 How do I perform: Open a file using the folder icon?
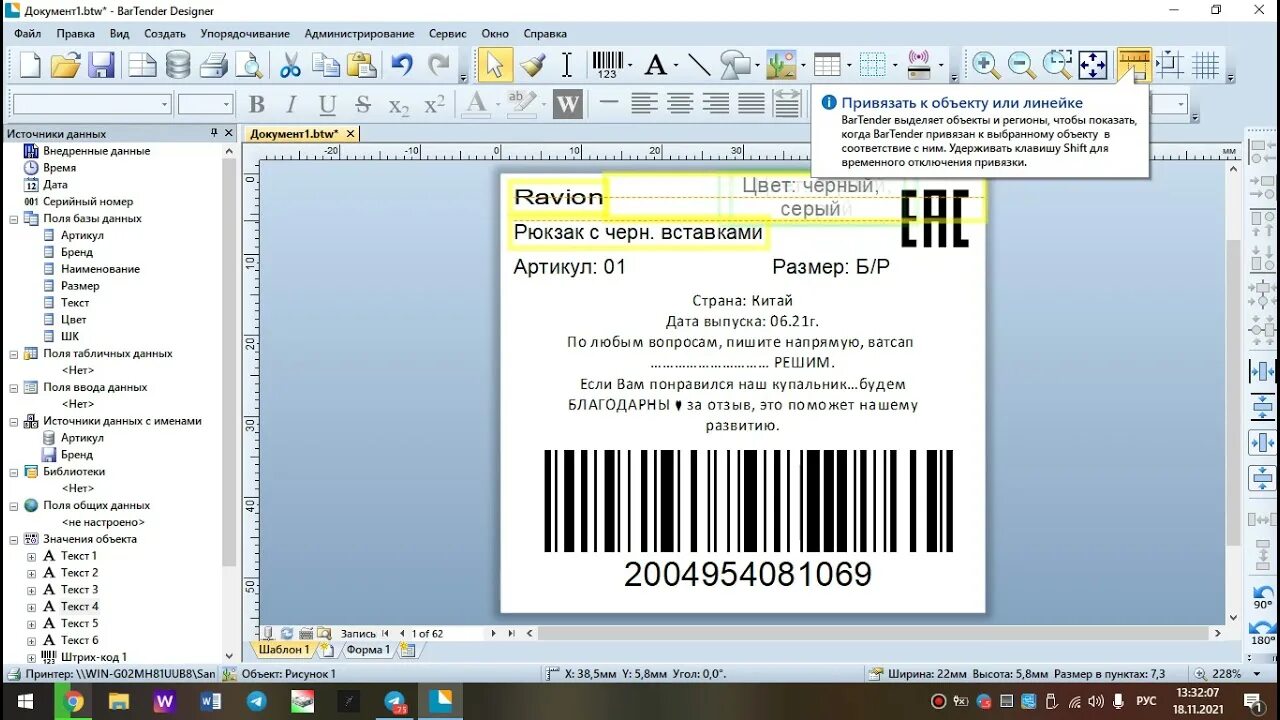coord(66,66)
